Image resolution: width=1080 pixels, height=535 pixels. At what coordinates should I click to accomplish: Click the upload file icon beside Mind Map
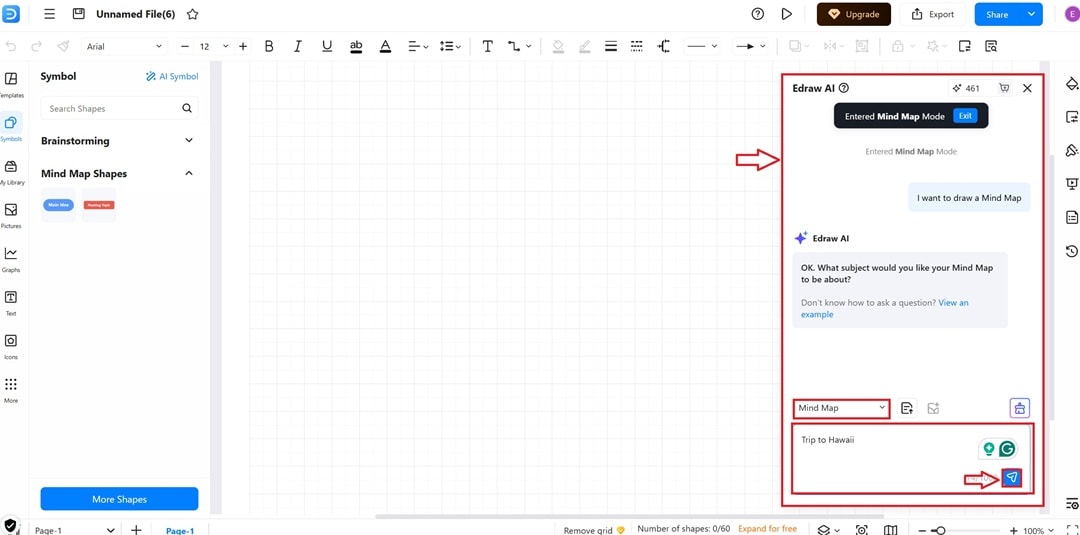pos(907,408)
